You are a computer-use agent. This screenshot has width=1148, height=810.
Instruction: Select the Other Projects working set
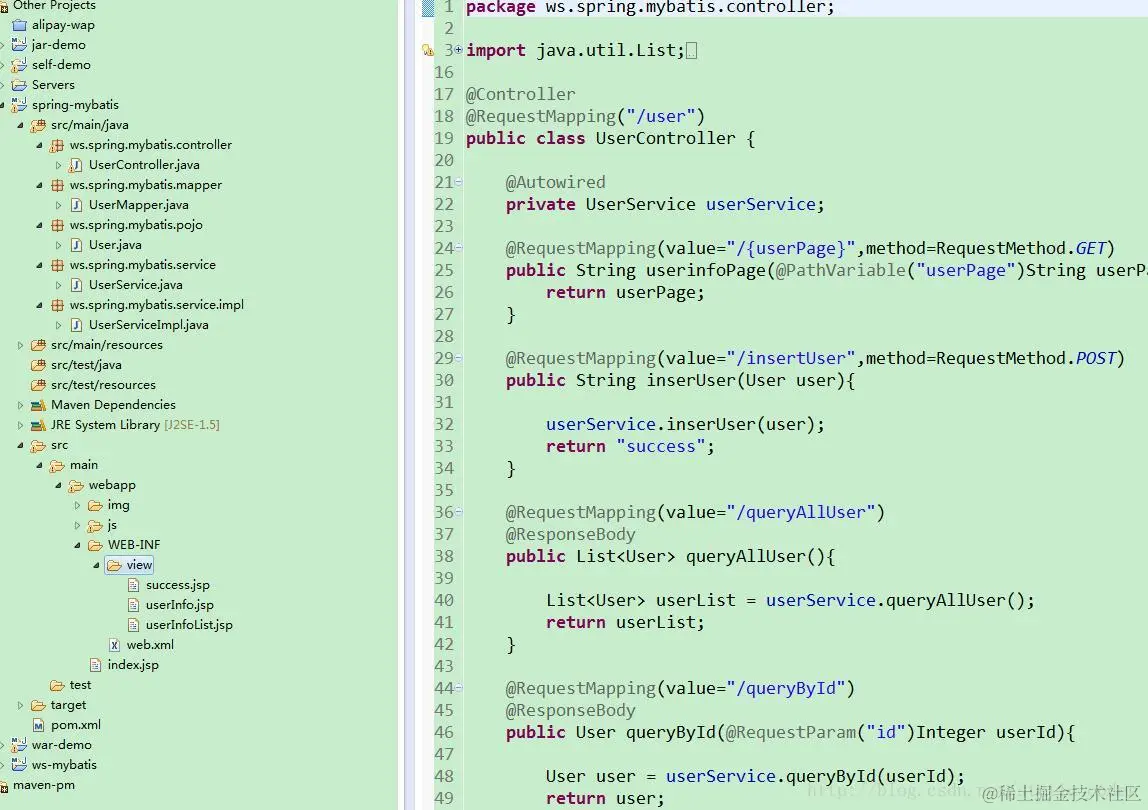click(x=54, y=6)
